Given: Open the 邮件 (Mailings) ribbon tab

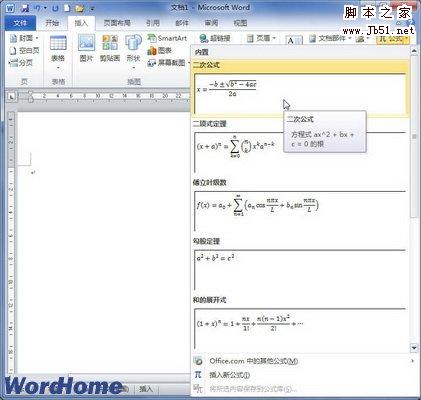Looking at the screenshot, I should pos(182,23).
